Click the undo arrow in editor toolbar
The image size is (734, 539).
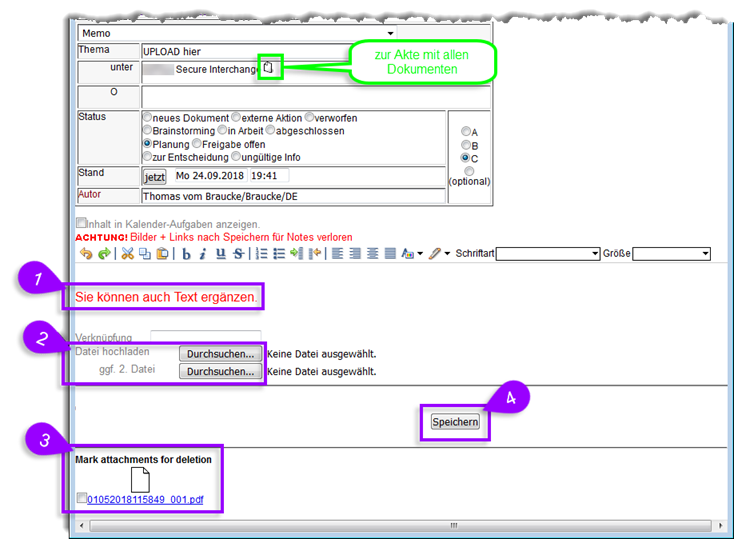tap(86, 254)
